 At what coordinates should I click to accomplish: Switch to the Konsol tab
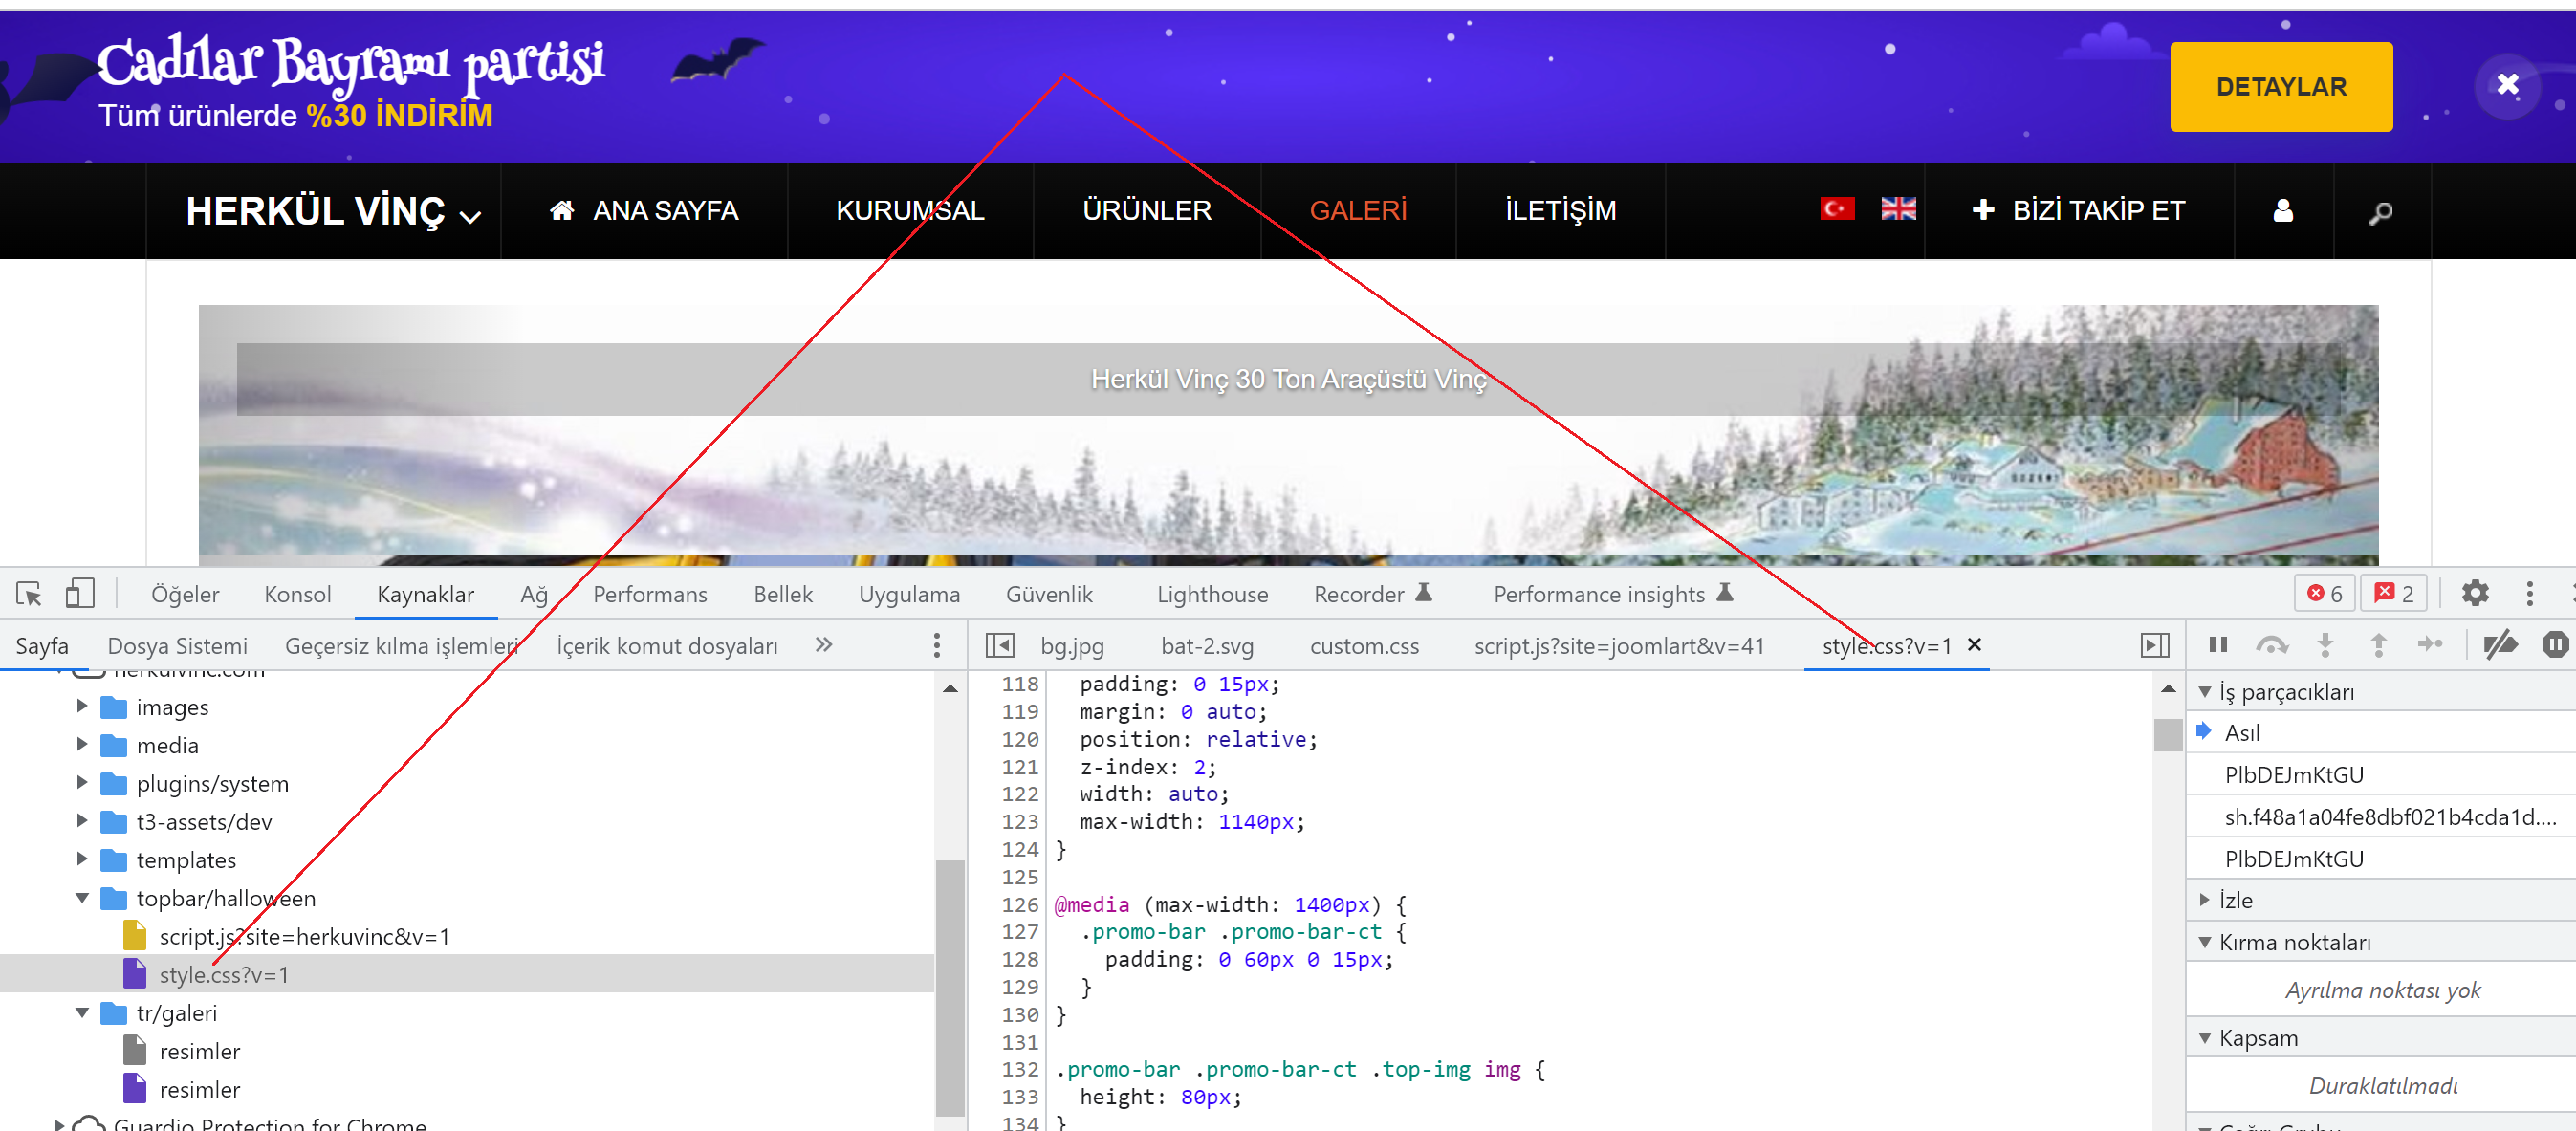point(297,594)
